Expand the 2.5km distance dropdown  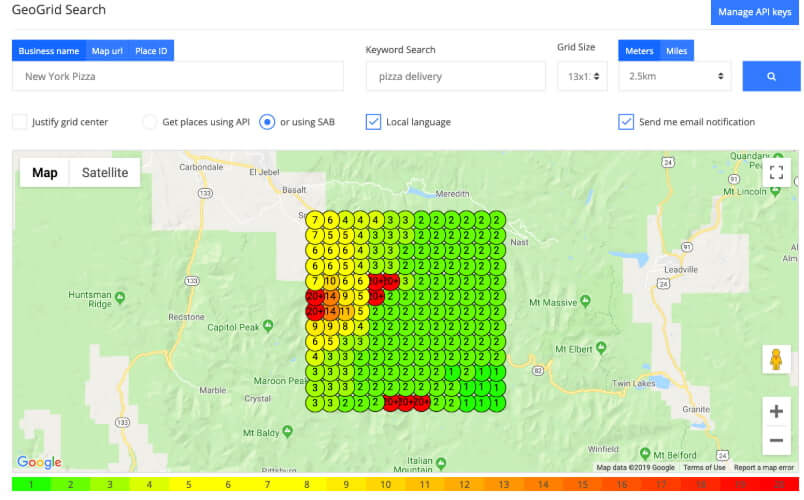click(x=674, y=76)
